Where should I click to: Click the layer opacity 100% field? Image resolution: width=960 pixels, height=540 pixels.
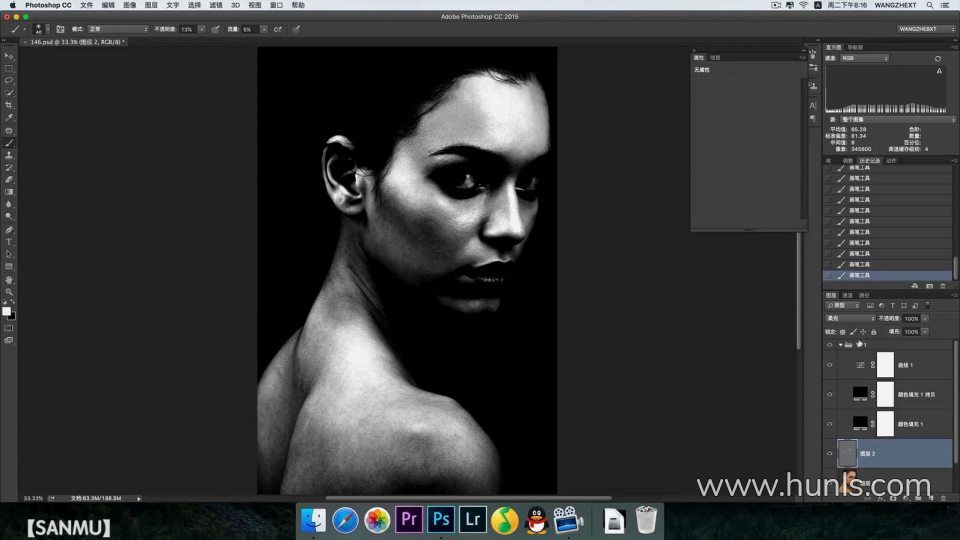click(x=911, y=318)
